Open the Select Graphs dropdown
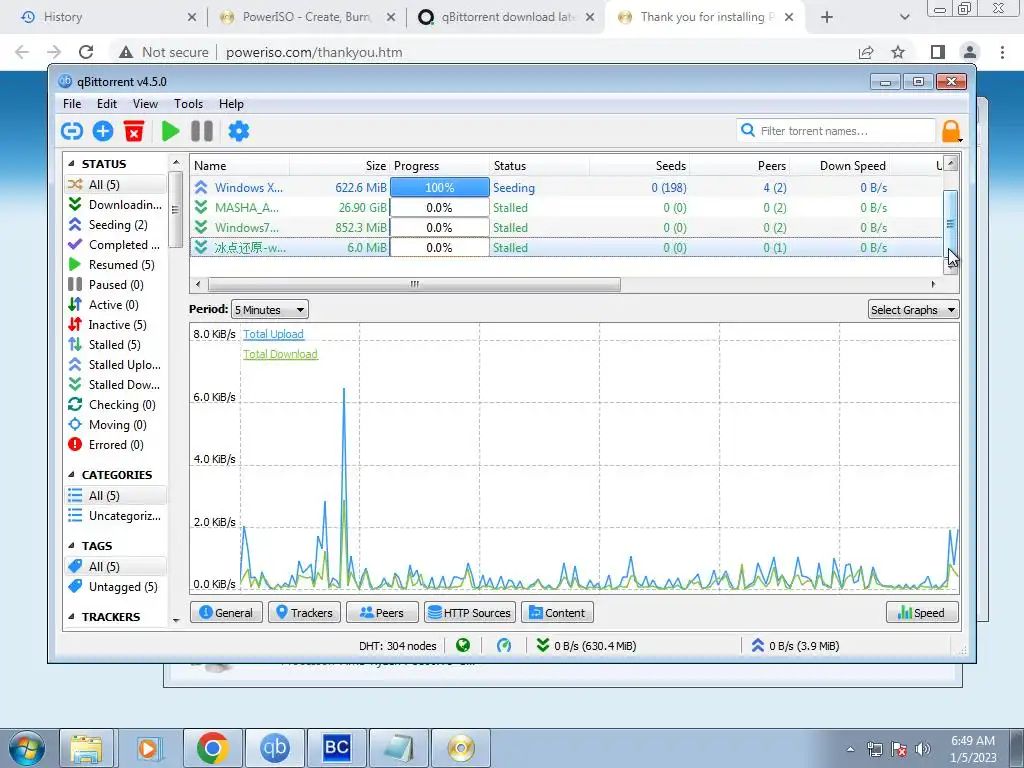1024x768 pixels. [x=913, y=310]
